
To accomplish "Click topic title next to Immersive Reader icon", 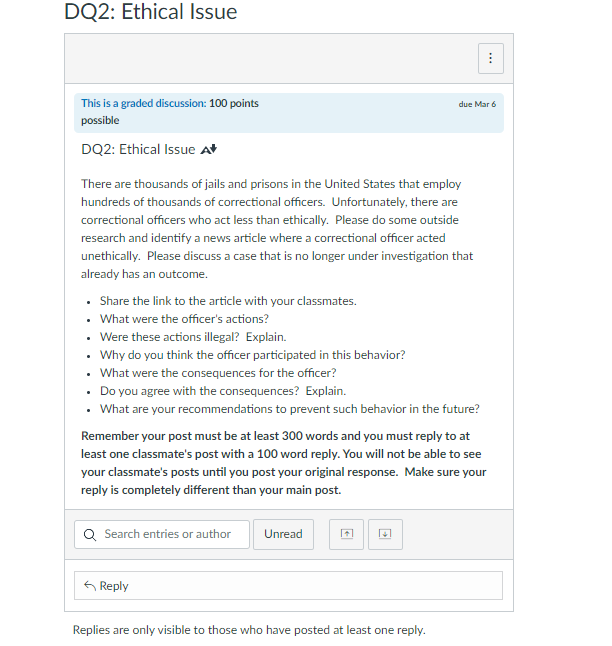I will pos(138,150).
